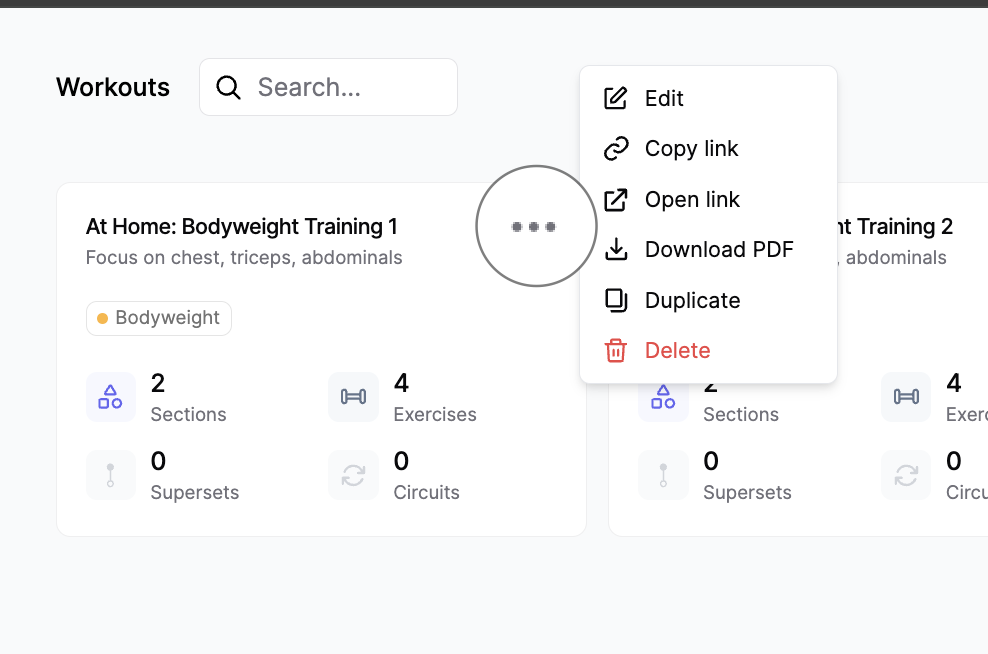Image resolution: width=988 pixels, height=654 pixels.
Task: Click the dumbbell icon on second card
Action: tap(906, 397)
